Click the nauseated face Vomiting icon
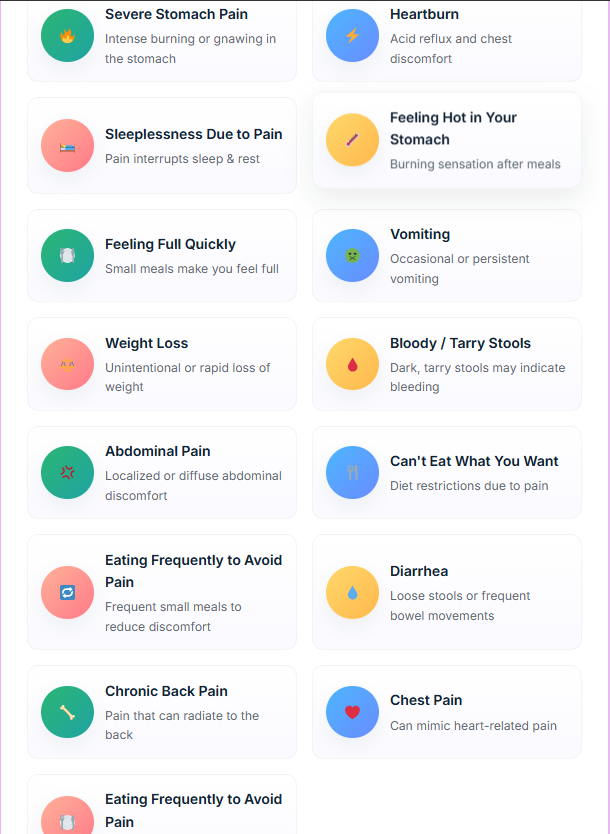 tap(352, 256)
